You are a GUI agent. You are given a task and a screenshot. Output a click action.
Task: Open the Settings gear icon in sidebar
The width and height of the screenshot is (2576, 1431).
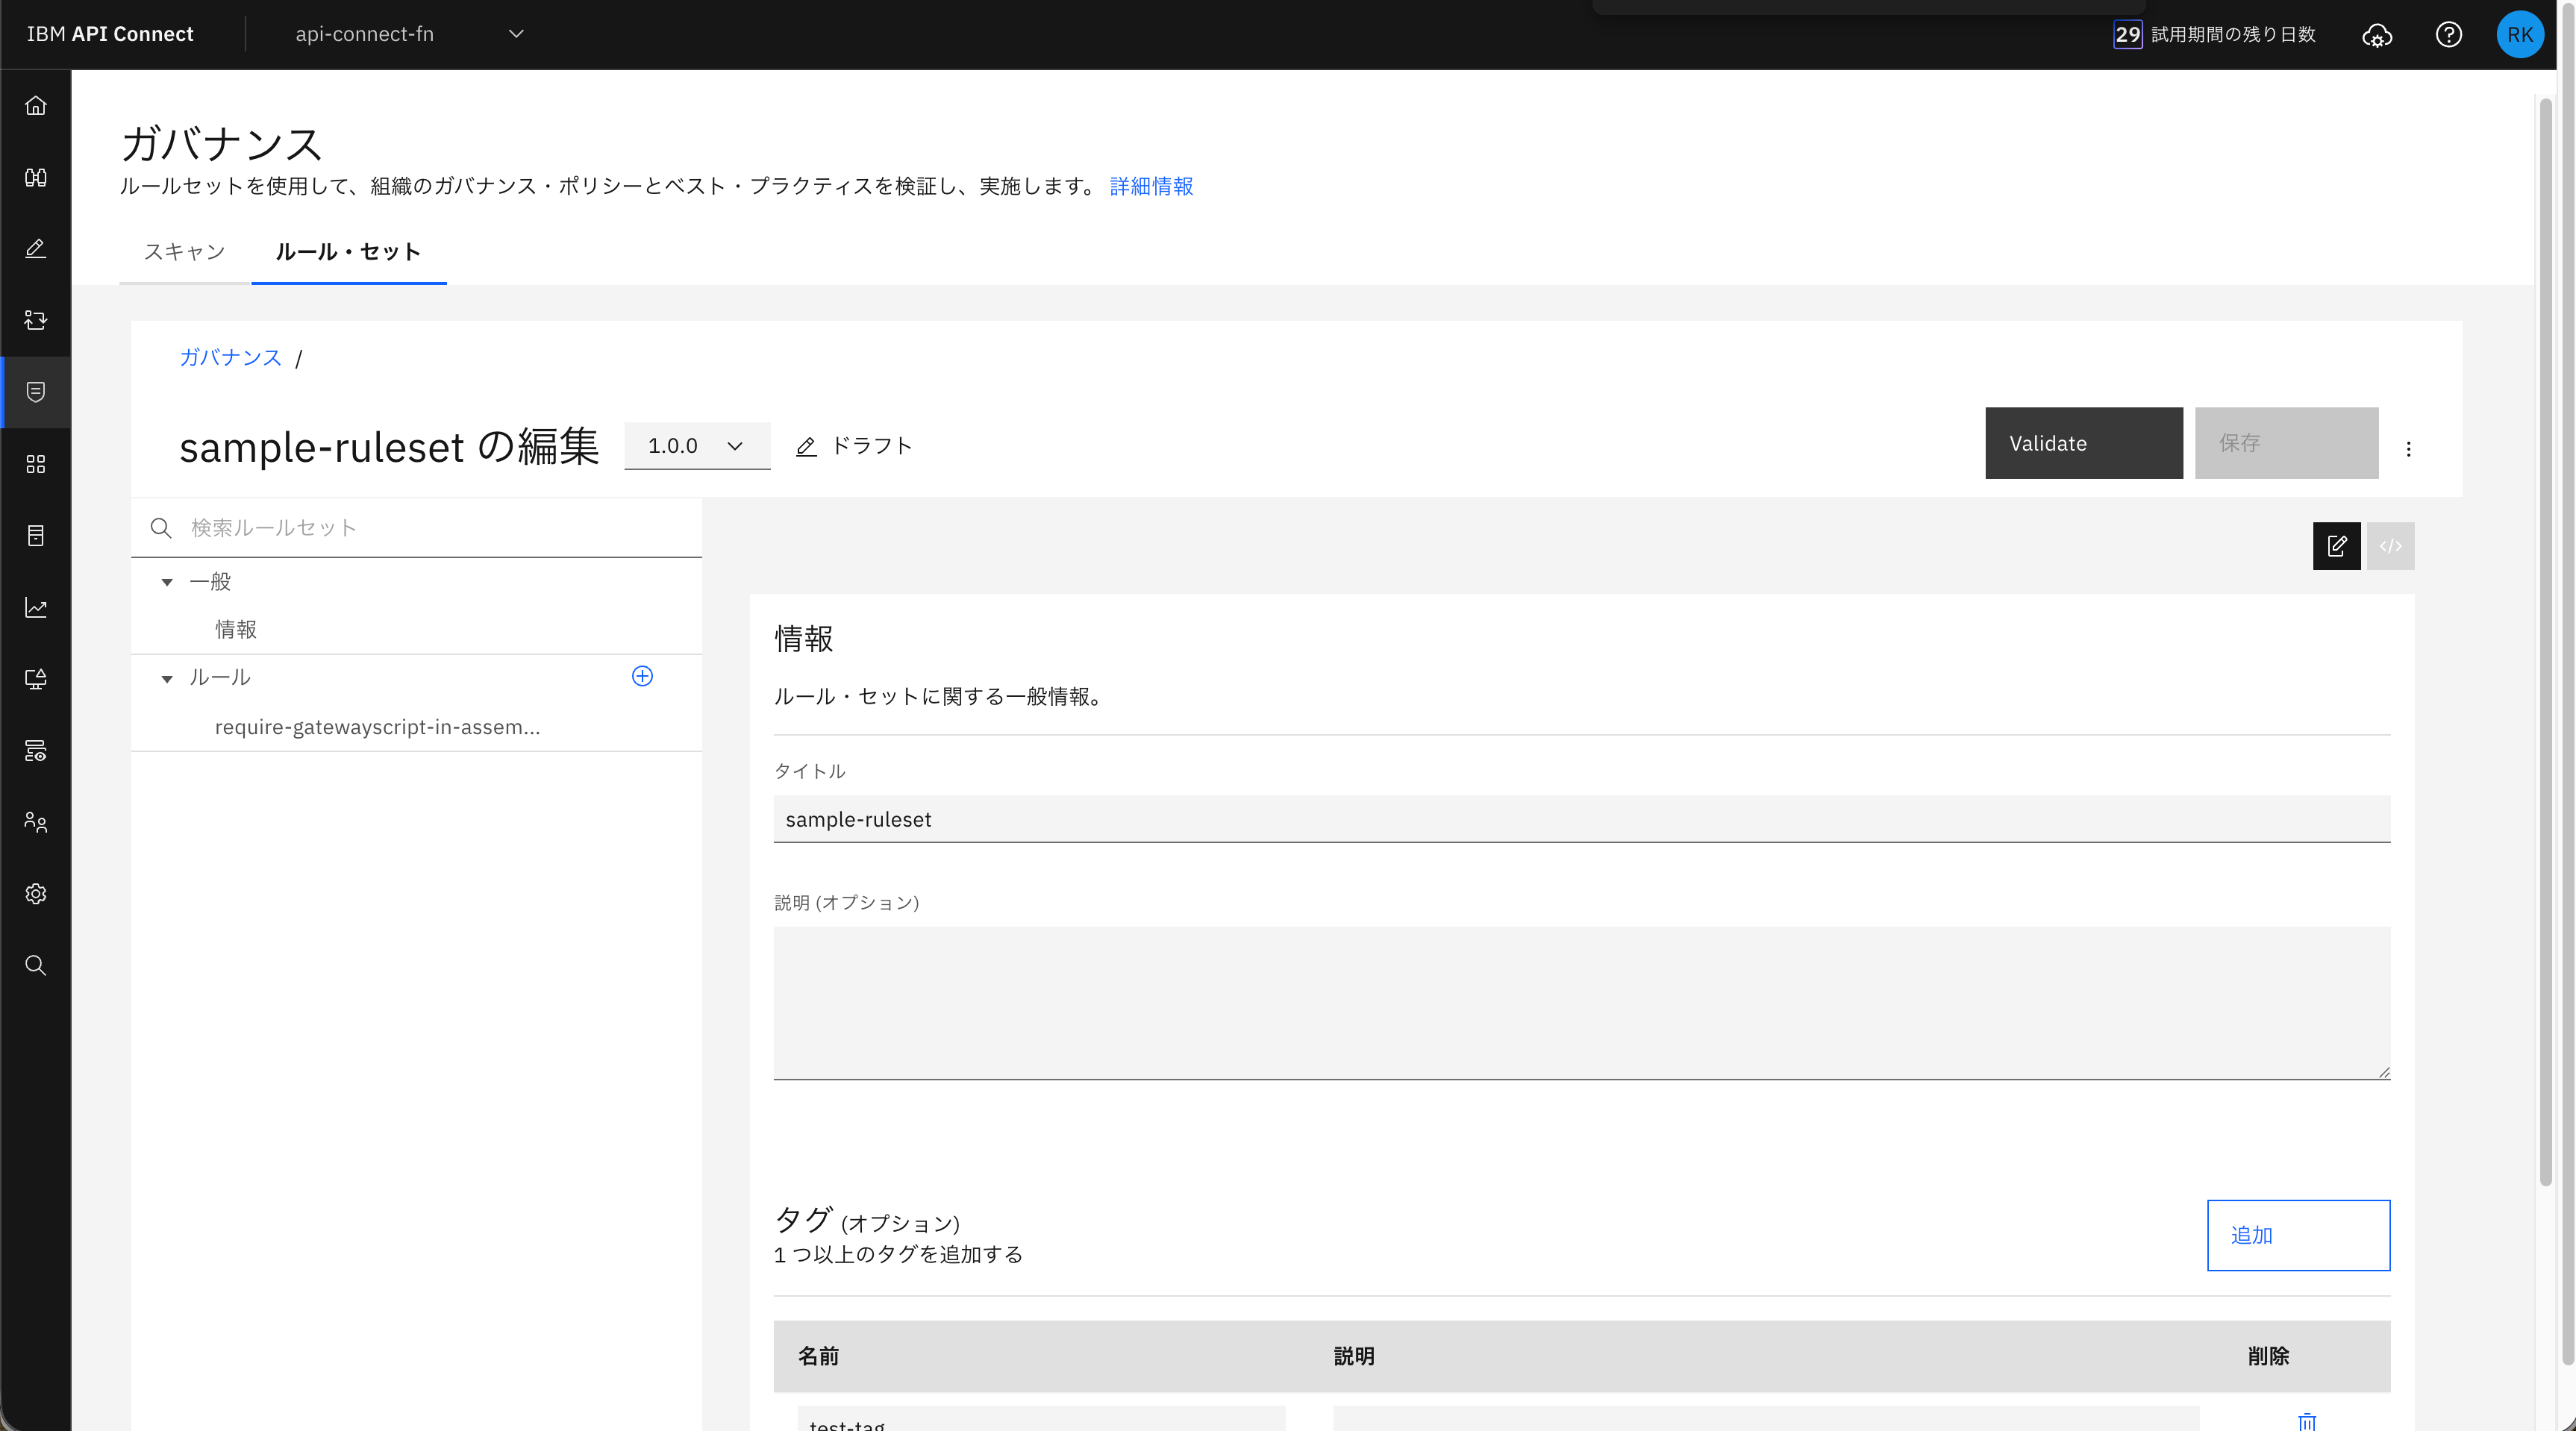pos(36,893)
